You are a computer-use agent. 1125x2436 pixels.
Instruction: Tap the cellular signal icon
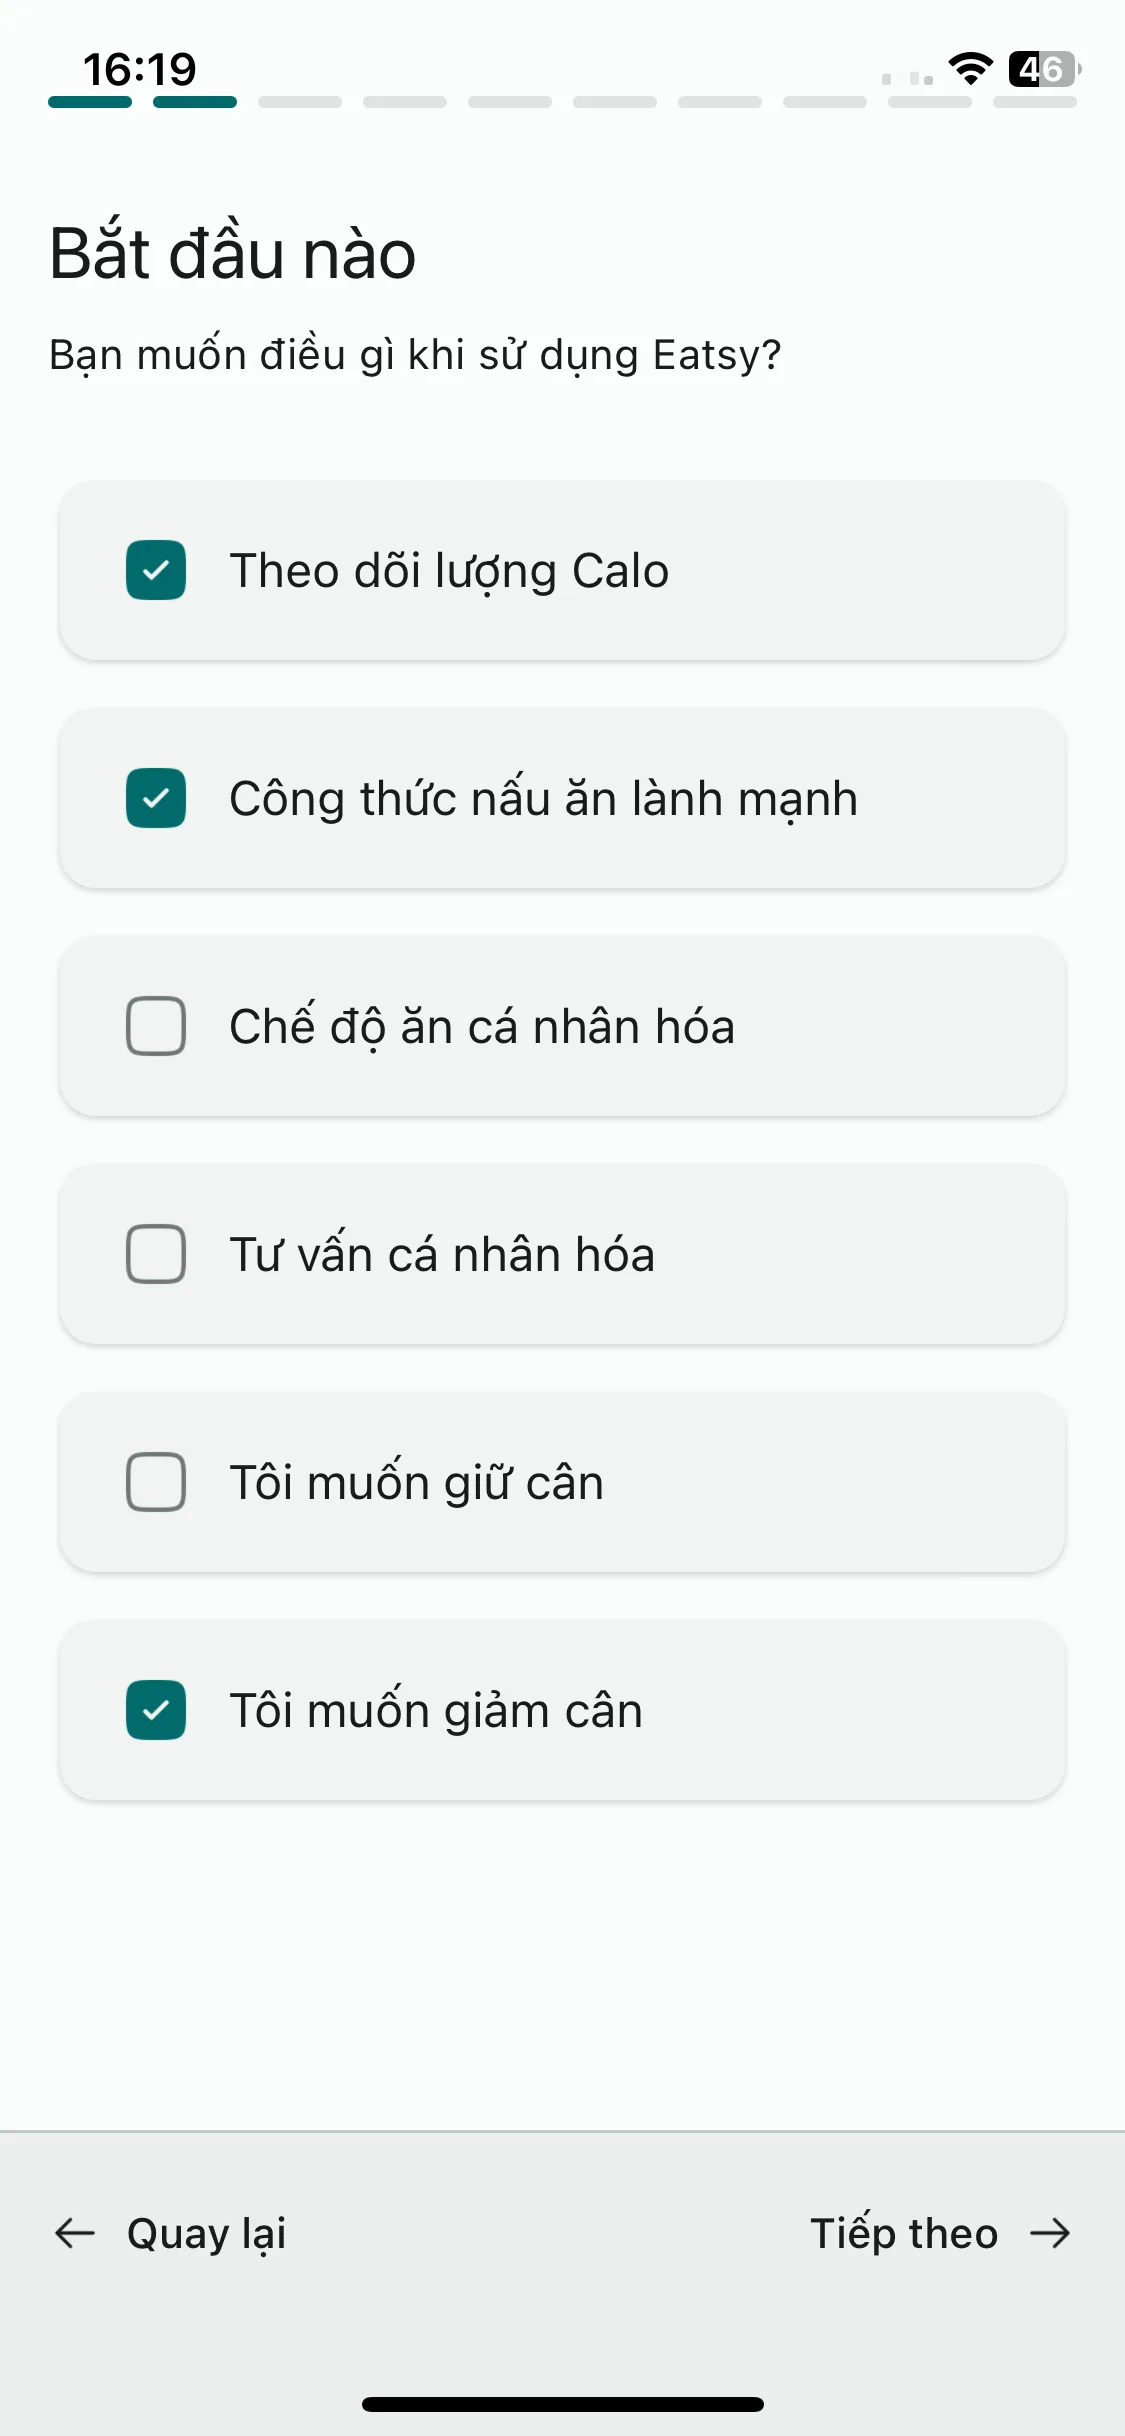tap(908, 78)
